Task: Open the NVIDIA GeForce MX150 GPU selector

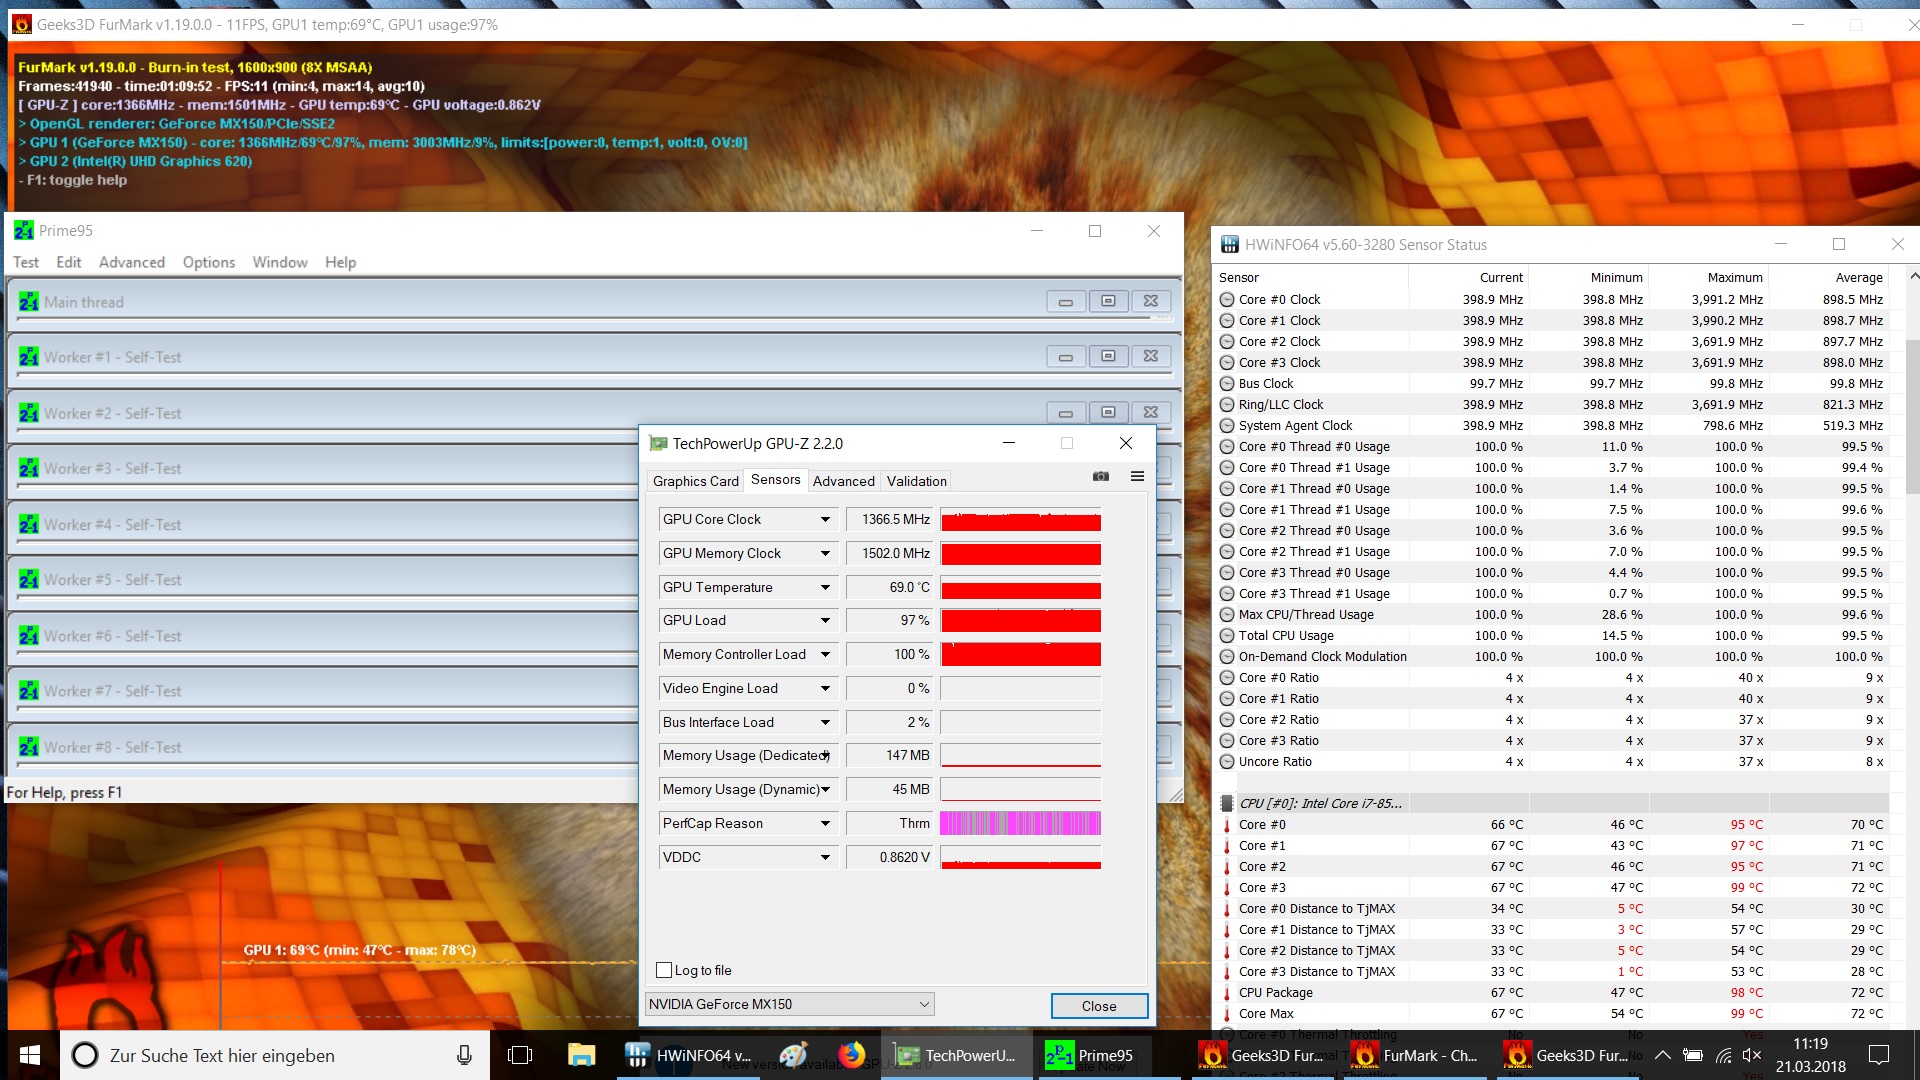Action: click(x=789, y=1004)
